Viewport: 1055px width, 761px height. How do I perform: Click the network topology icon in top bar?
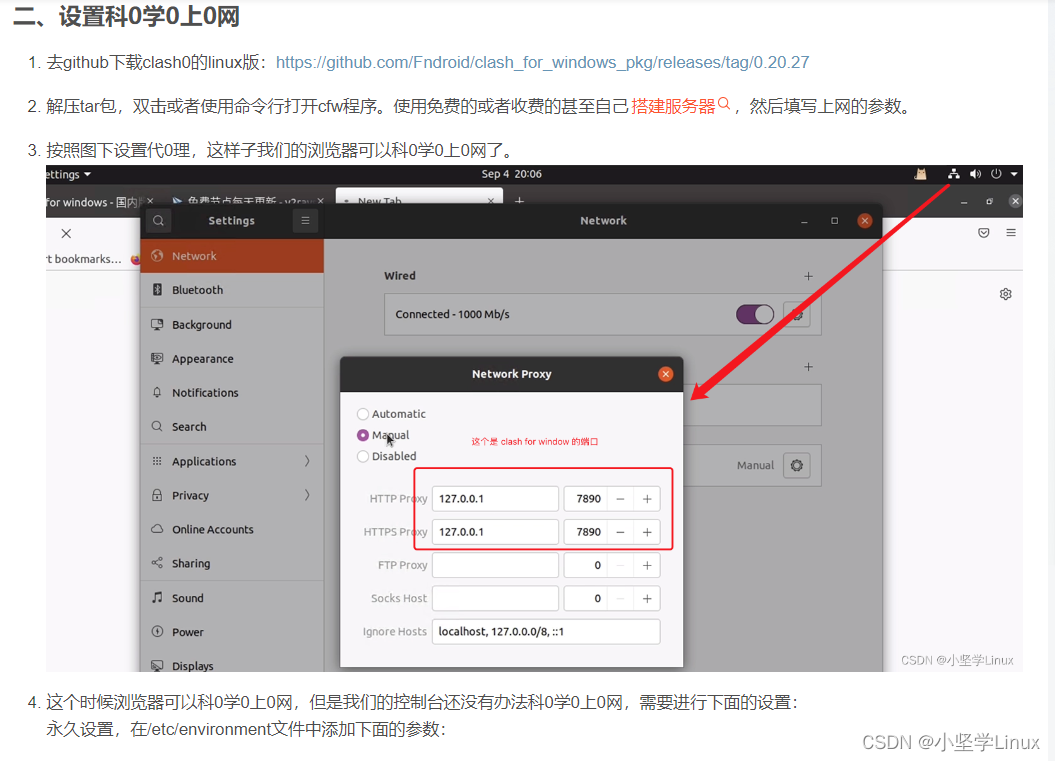tap(953, 173)
